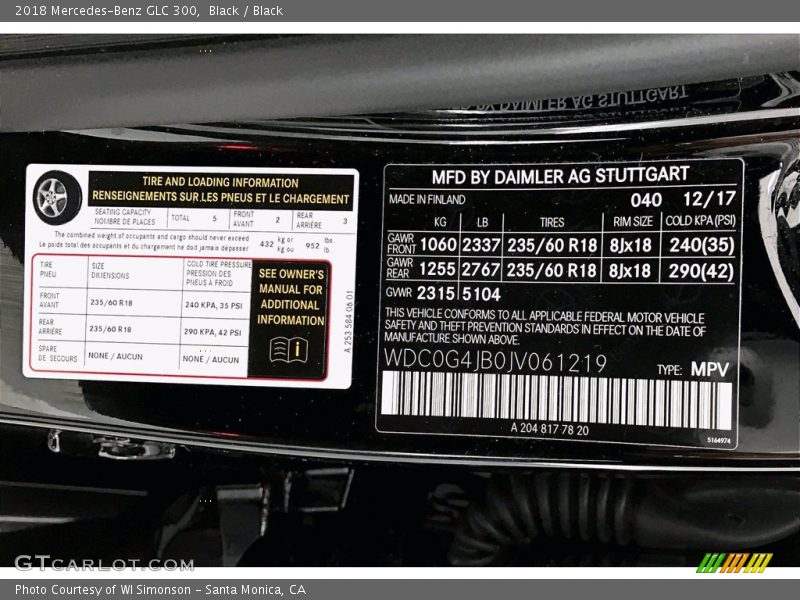Click 'COLD KPA (PSI)' column header

[700, 220]
